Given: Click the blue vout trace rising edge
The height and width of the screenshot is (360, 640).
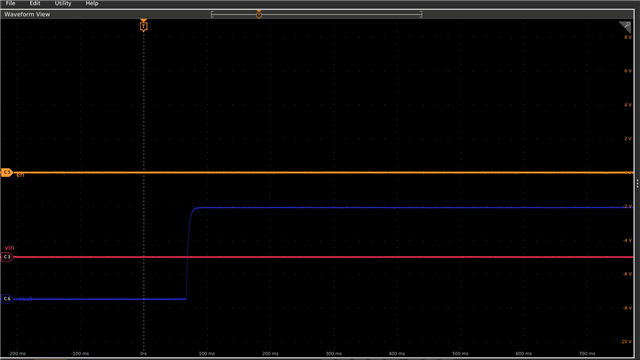Looking at the screenshot, I should tap(188, 253).
